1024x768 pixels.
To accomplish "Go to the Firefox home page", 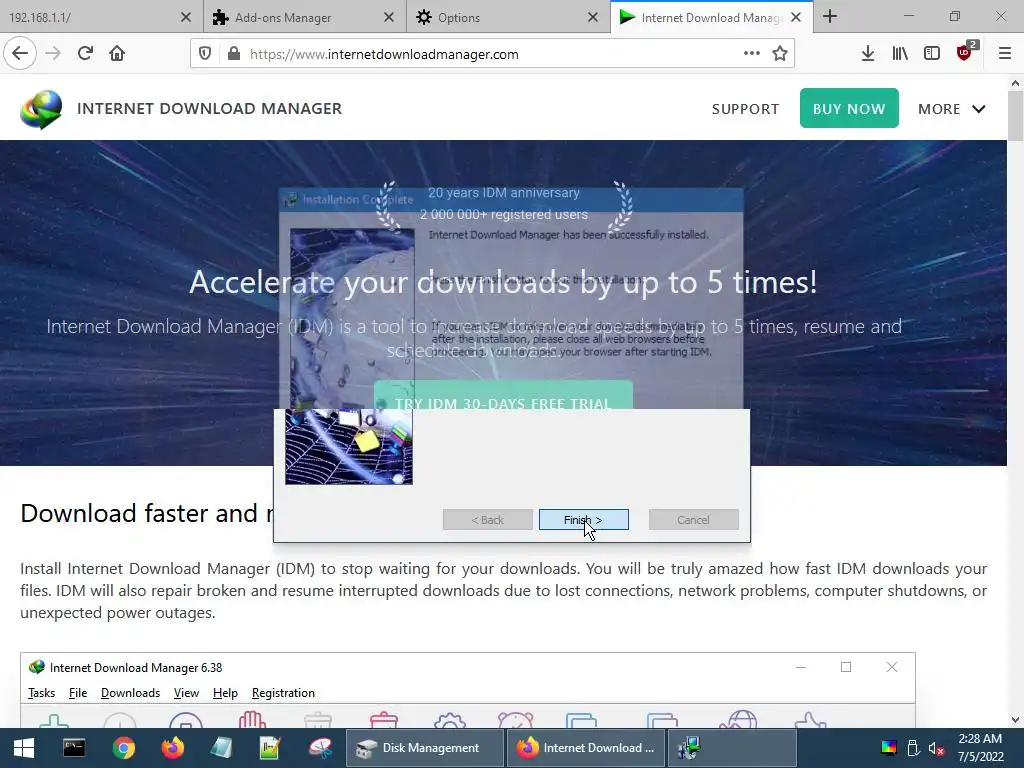I will (117, 53).
